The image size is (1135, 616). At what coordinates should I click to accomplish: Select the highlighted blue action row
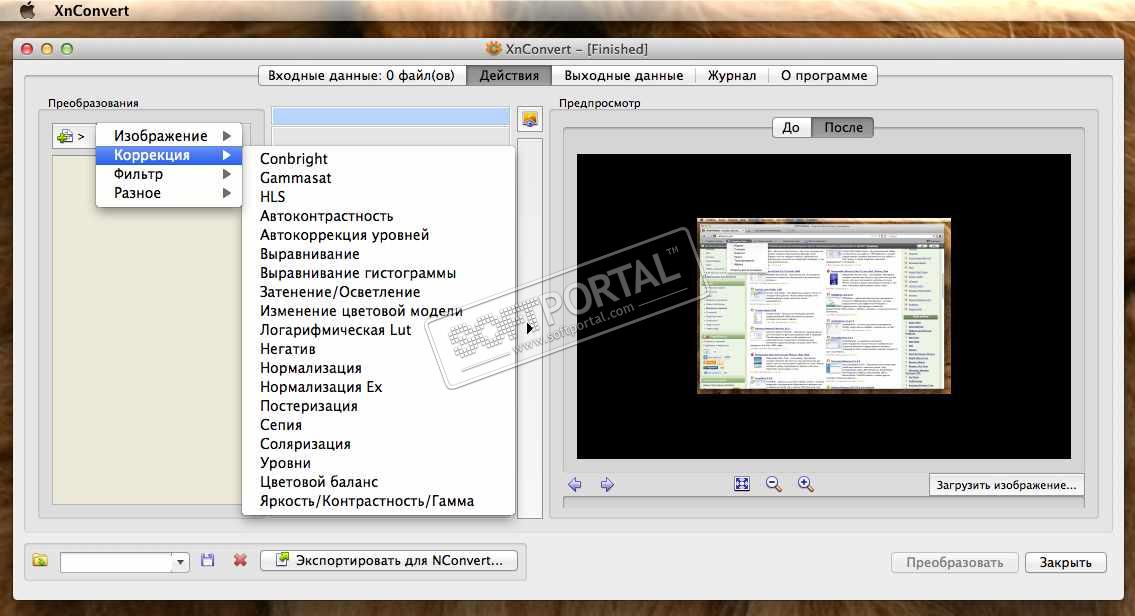coord(391,116)
